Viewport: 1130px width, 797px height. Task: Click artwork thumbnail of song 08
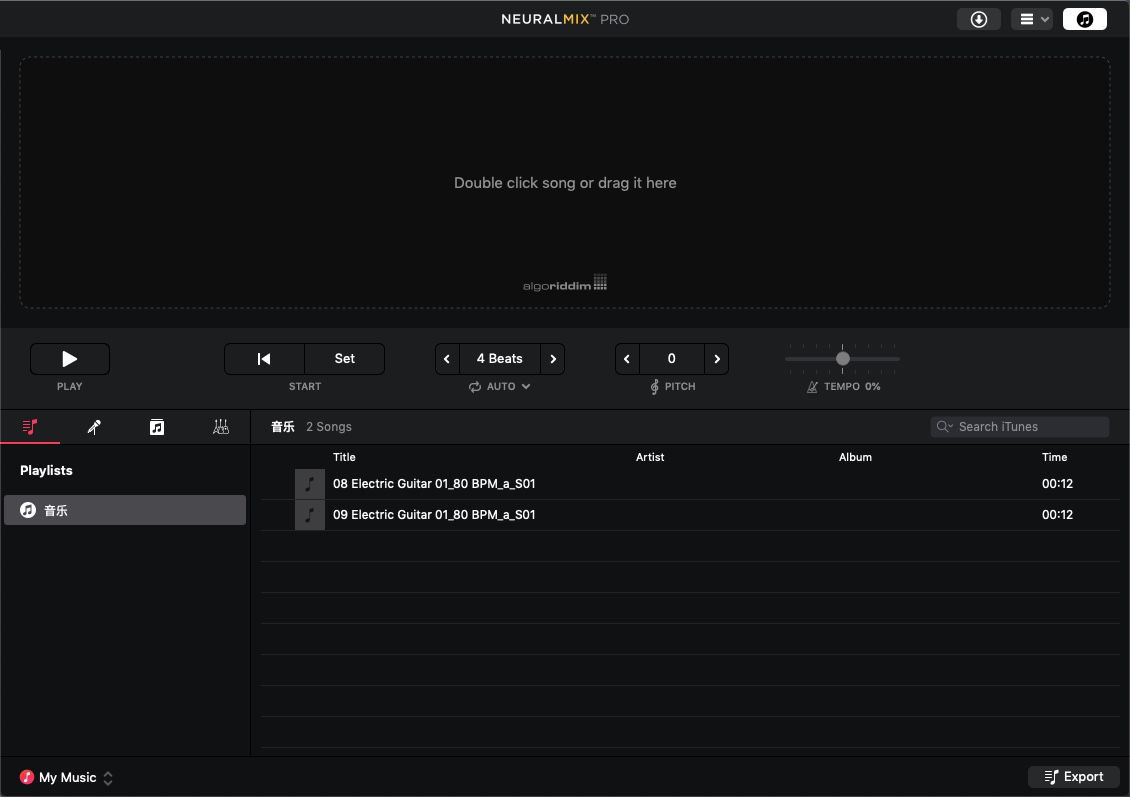[310, 484]
